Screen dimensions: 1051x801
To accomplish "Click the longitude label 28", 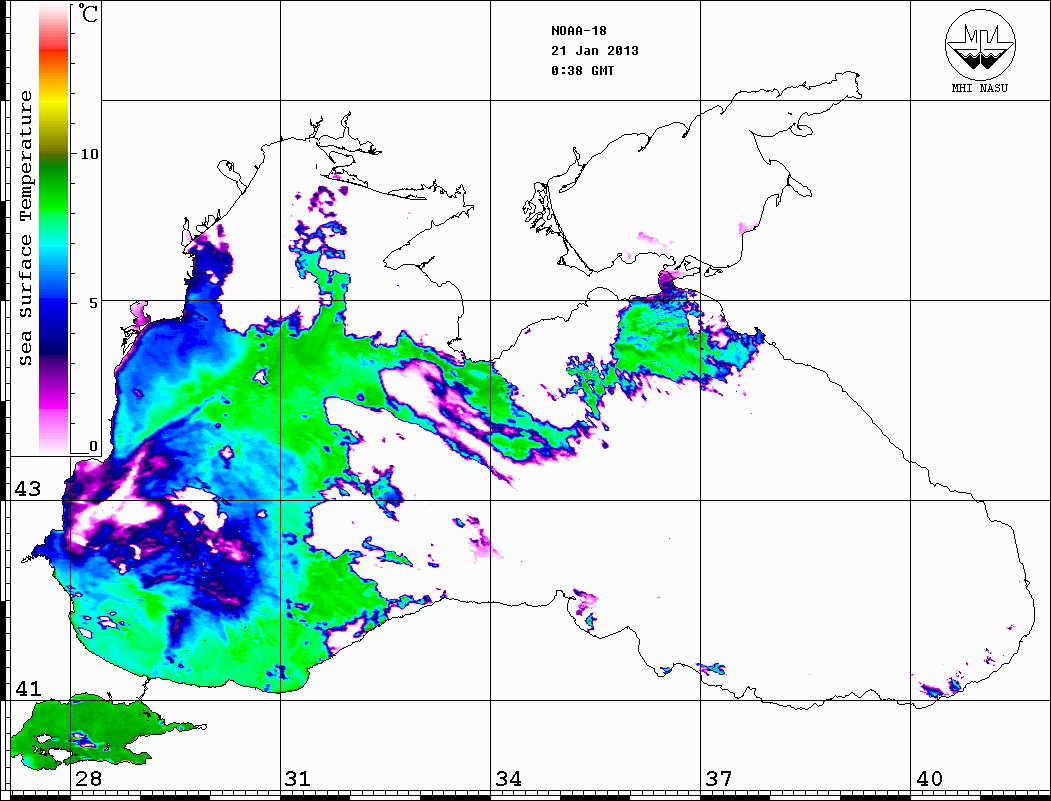I will coord(88,778).
